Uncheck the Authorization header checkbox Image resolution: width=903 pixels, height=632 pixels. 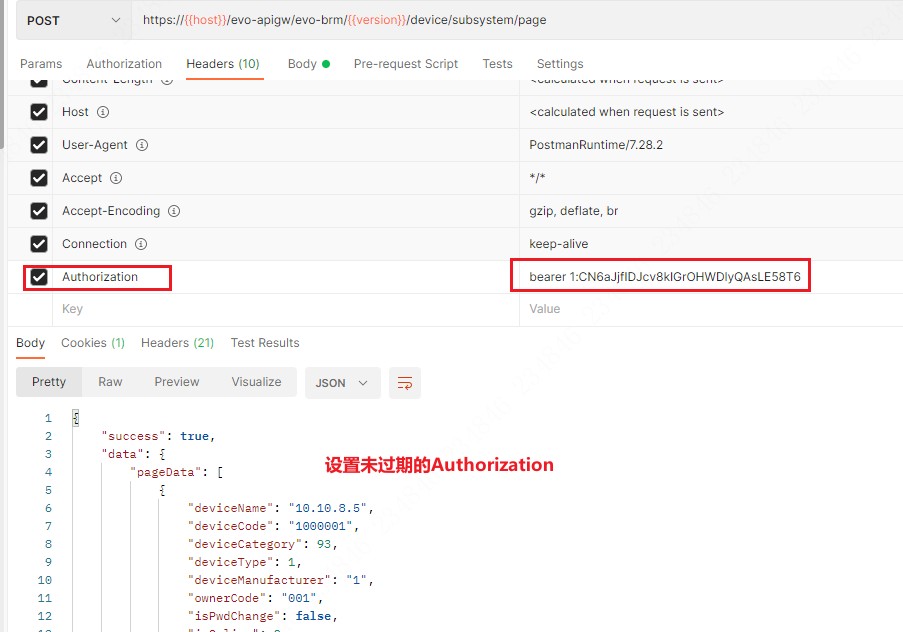39,277
